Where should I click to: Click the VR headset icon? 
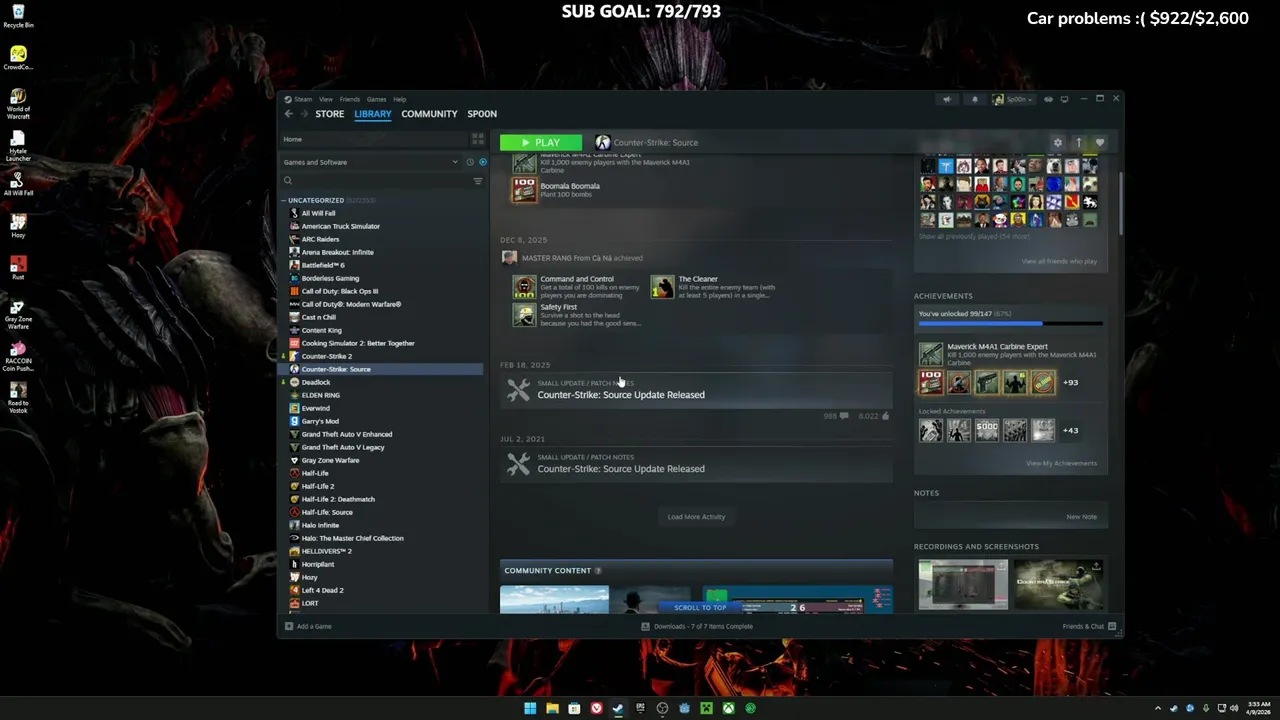[x=1048, y=99]
